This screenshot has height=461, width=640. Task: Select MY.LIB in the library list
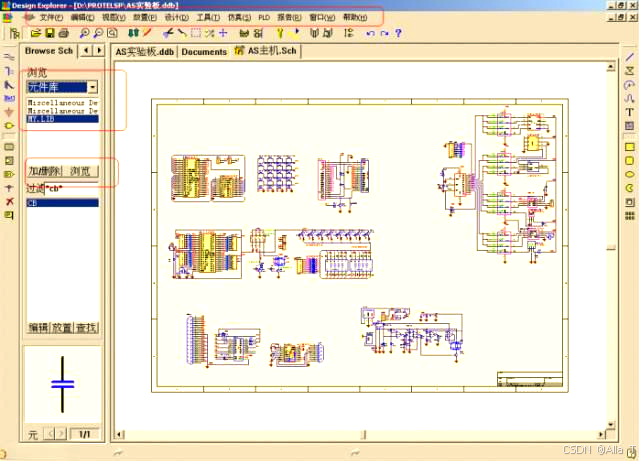(62, 119)
